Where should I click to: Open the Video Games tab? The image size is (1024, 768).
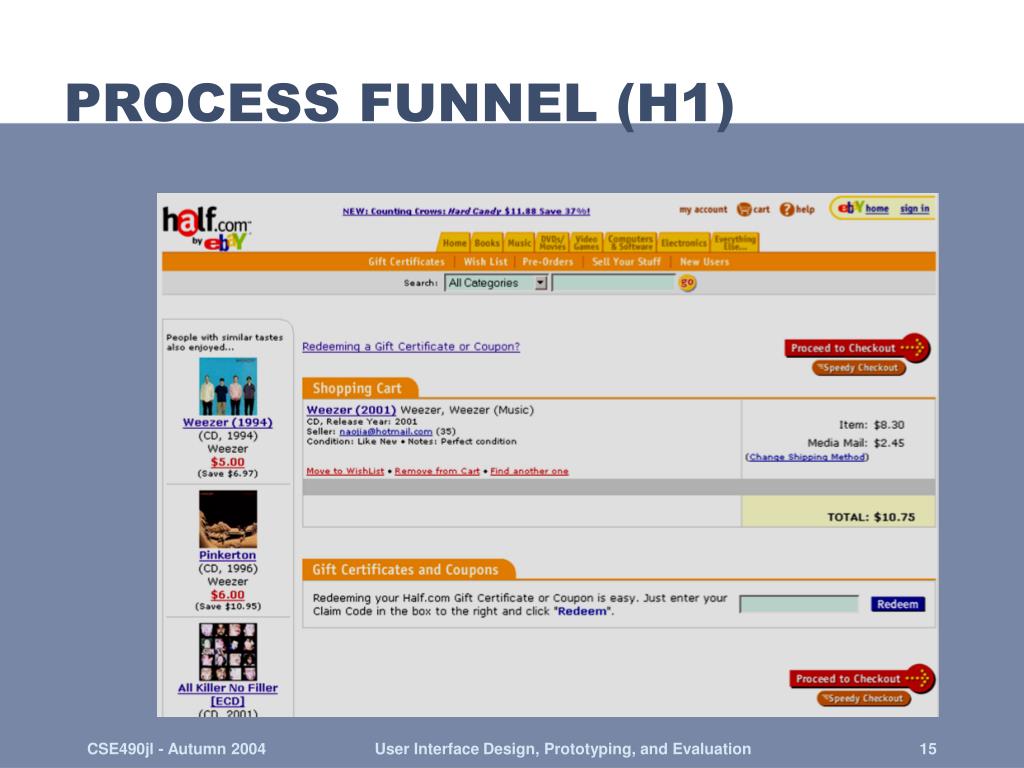[586, 242]
